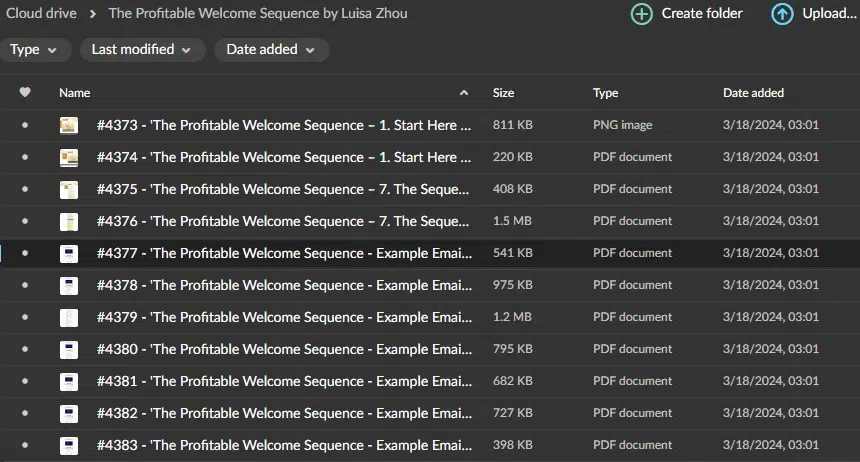Select file name #4381 Example Email

click(284, 381)
